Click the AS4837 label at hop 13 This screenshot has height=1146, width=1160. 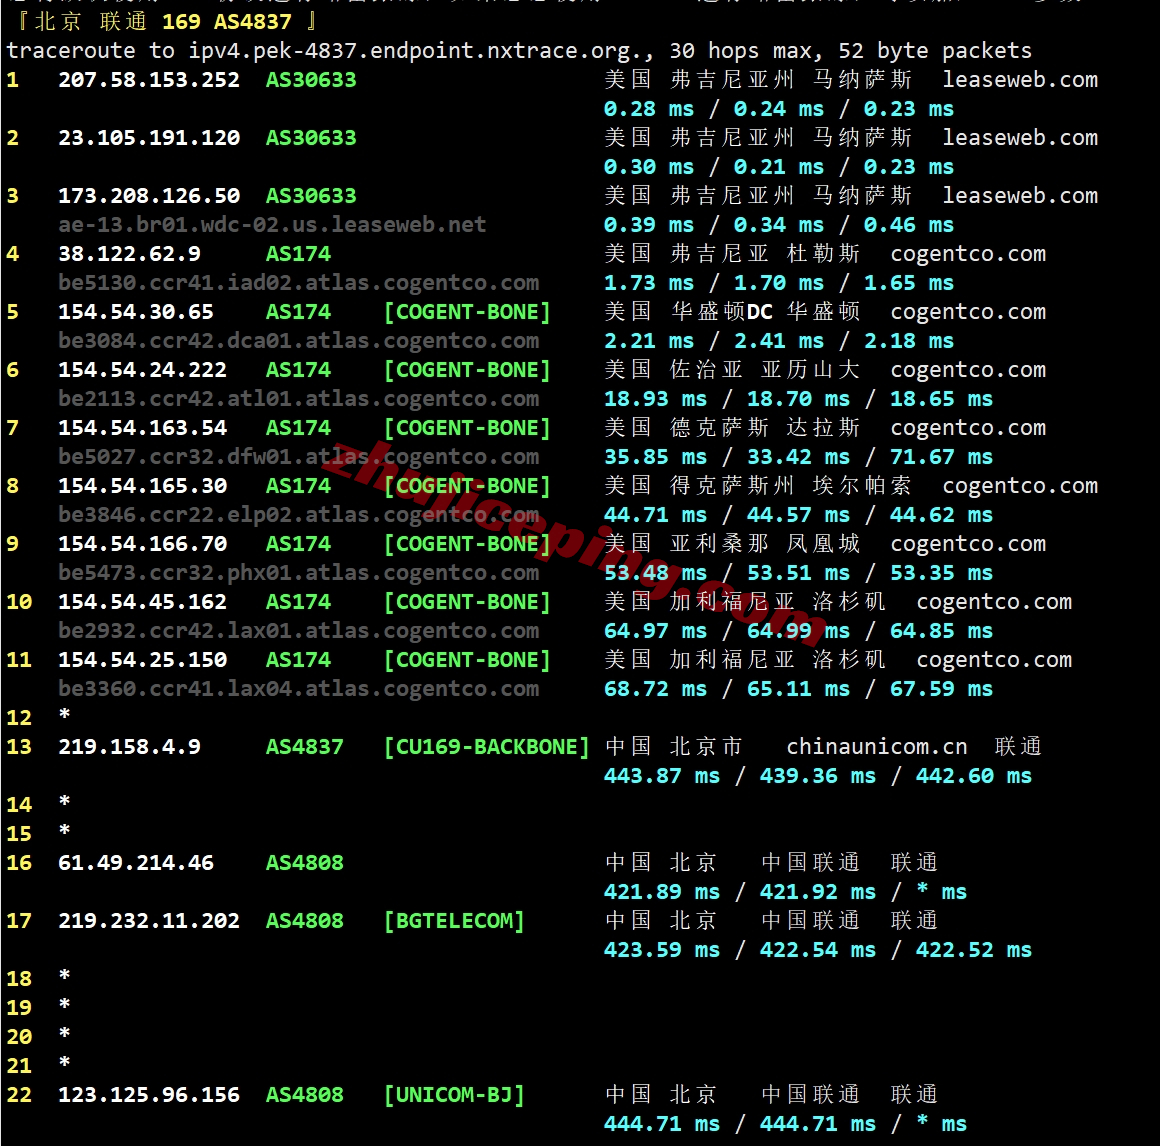(304, 747)
